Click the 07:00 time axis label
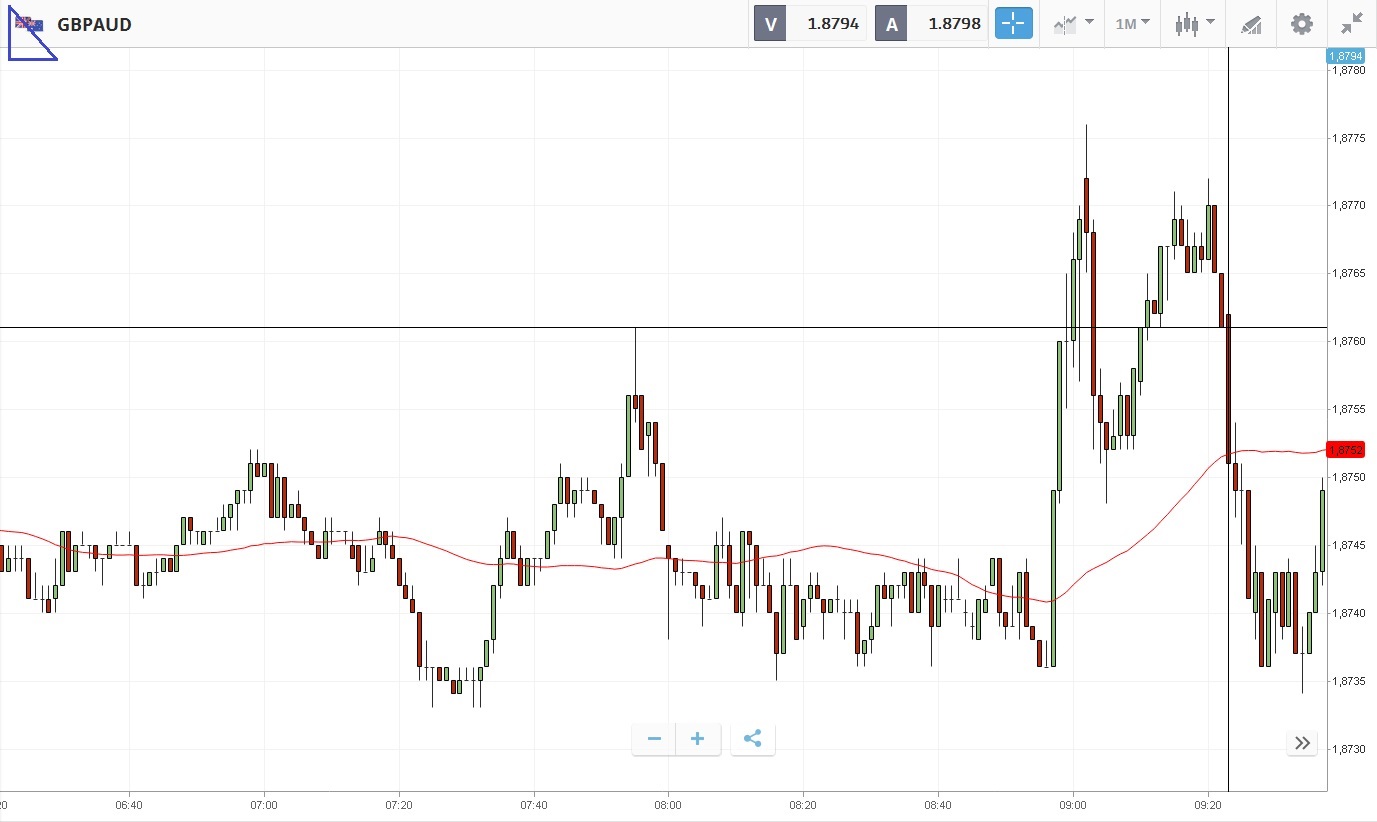Viewport: 1377px width, 822px height. (x=264, y=804)
